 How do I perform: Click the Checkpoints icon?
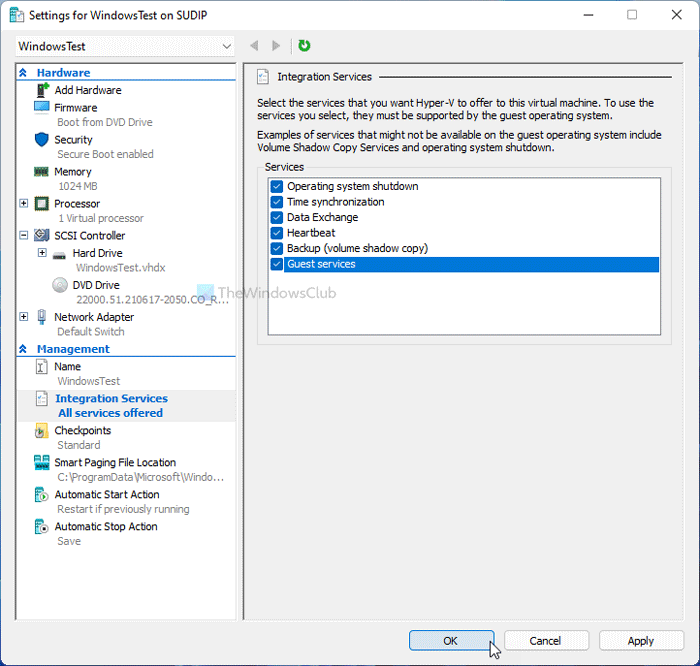pyautogui.click(x=42, y=430)
